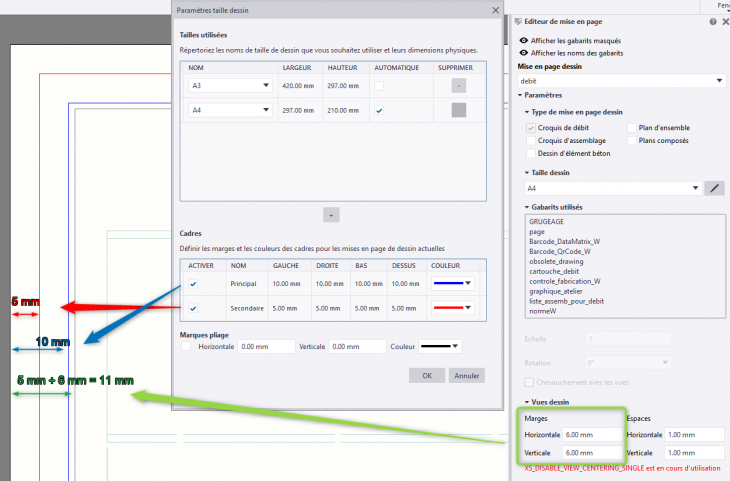Viewport: 730px width, 481px height.
Task: Select obsolete_drawing template
Action: tap(556, 262)
